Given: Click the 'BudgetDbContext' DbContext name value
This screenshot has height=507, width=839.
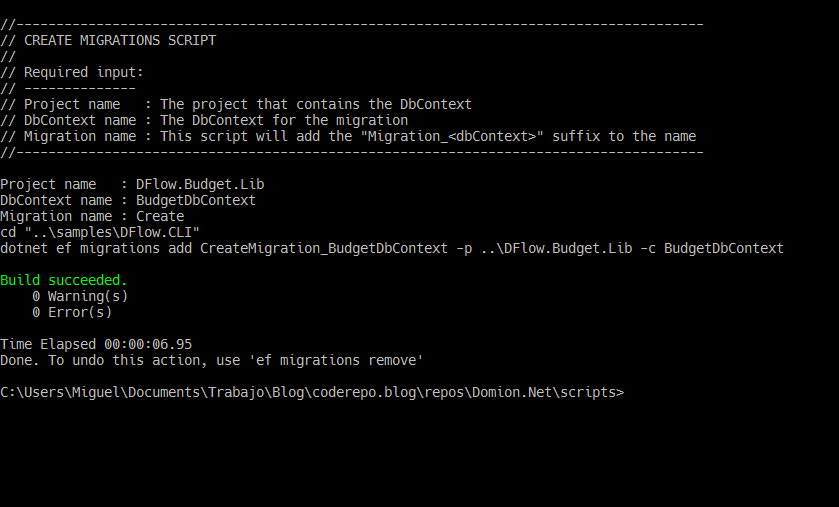Looking at the screenshot, I should pos(196,201).
